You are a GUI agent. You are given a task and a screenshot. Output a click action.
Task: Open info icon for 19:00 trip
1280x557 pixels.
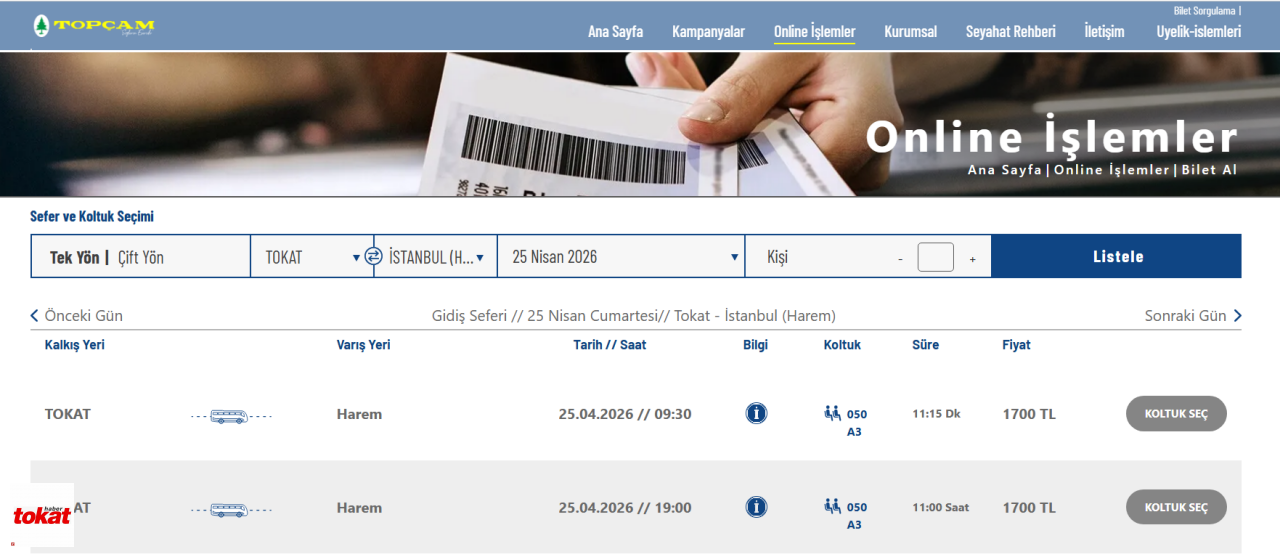click(756, 507)
